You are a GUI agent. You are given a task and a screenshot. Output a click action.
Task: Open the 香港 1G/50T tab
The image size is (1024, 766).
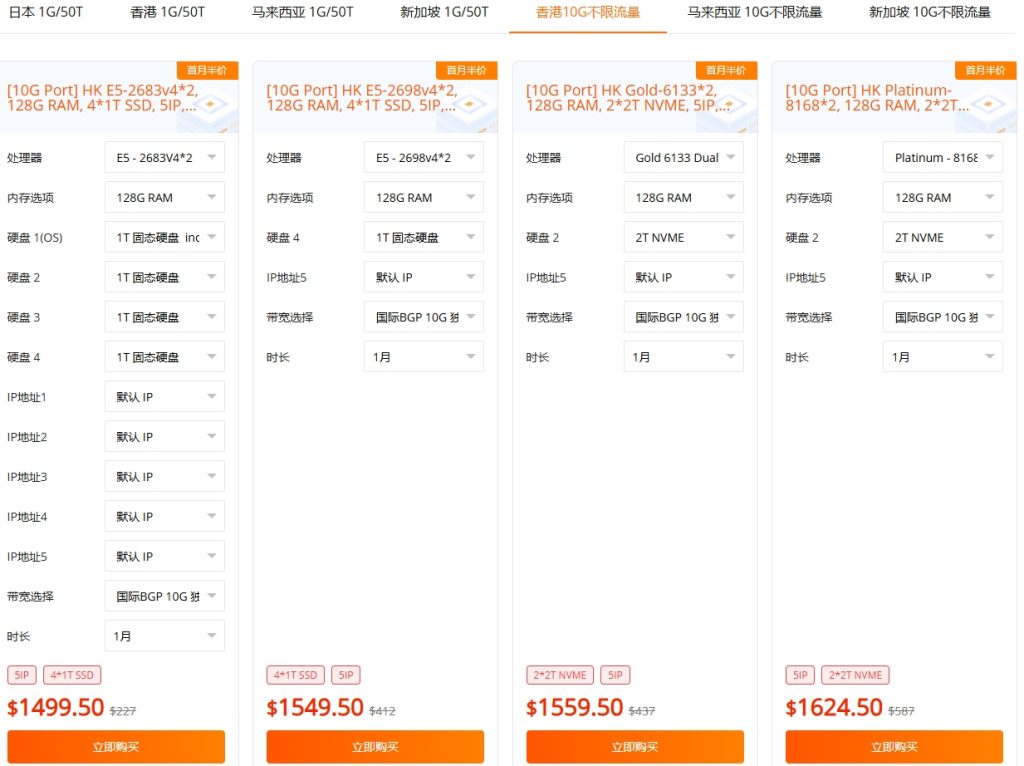pos(167,13)
